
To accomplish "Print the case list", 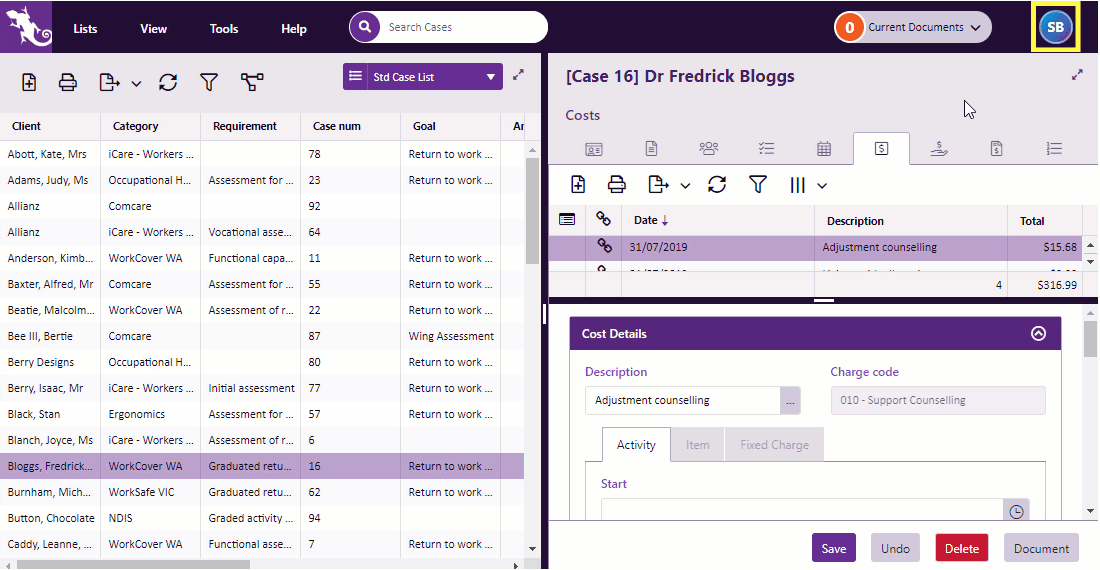I will 68,83.
